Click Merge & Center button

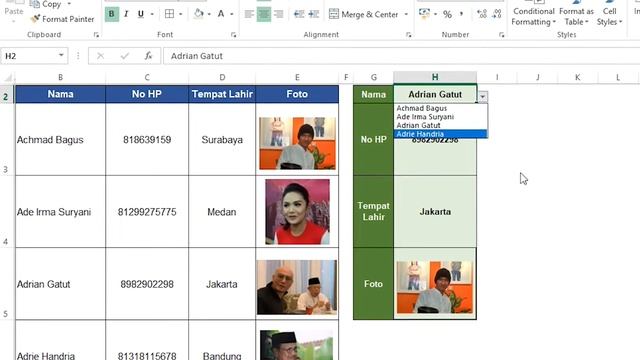363,14
